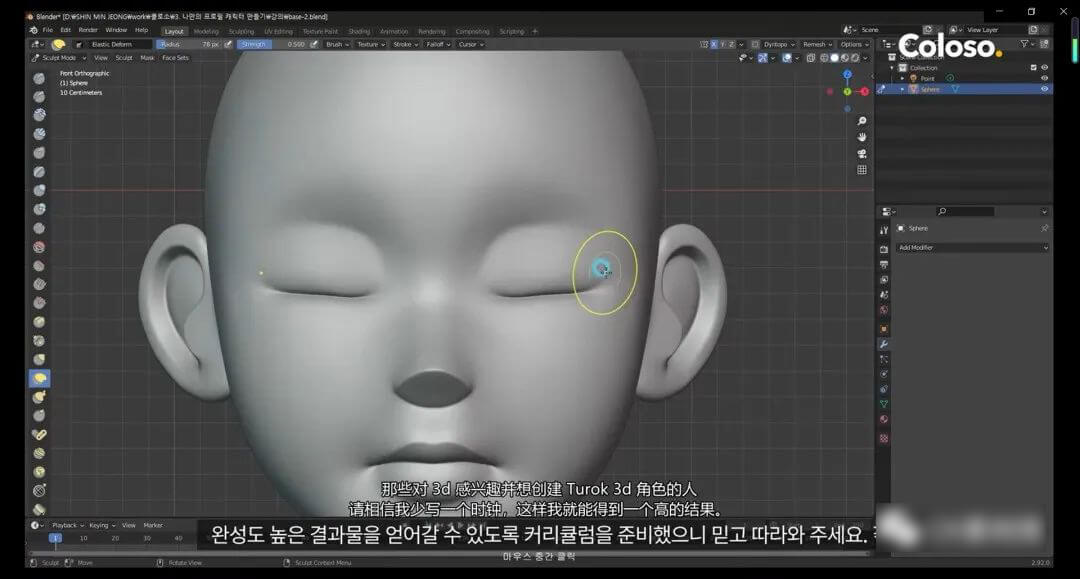Toggle visibility of the Point object

(x=1045, y=78)
